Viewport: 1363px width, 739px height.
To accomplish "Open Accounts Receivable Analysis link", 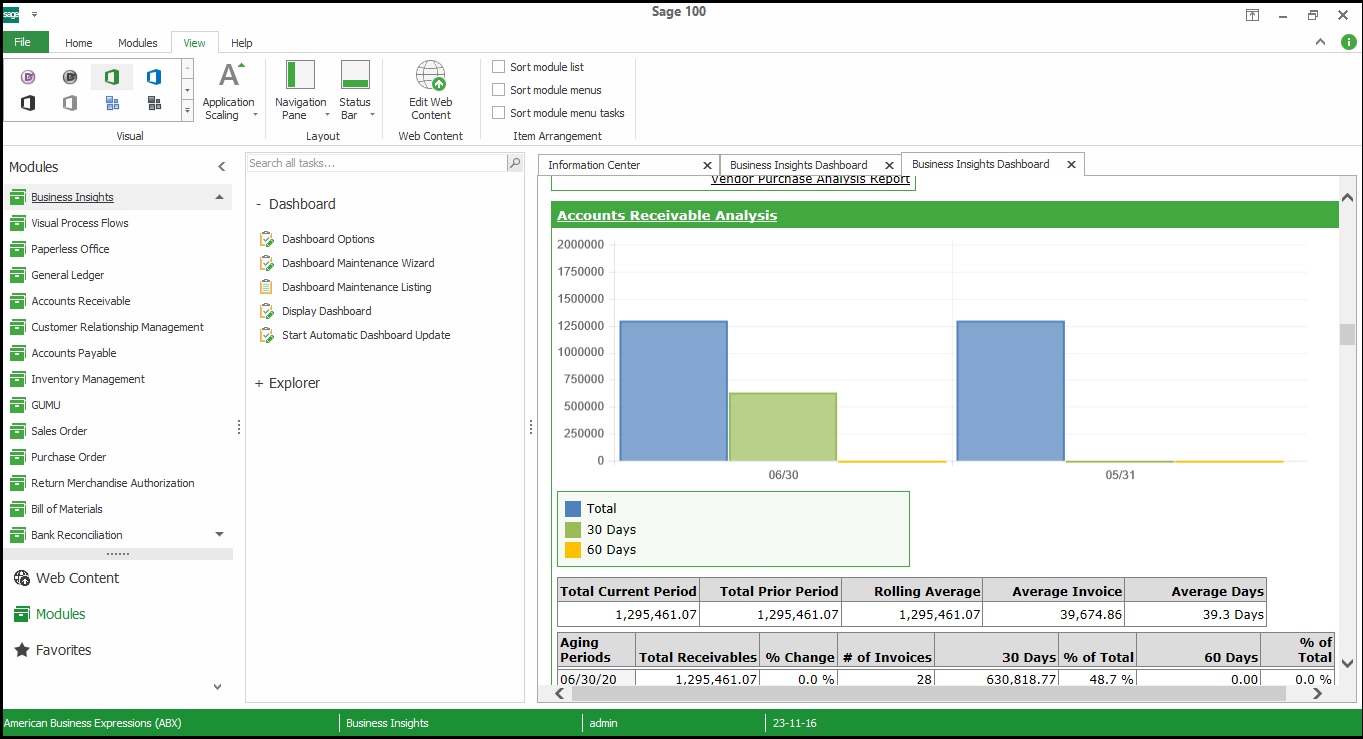I will (667, 215).
